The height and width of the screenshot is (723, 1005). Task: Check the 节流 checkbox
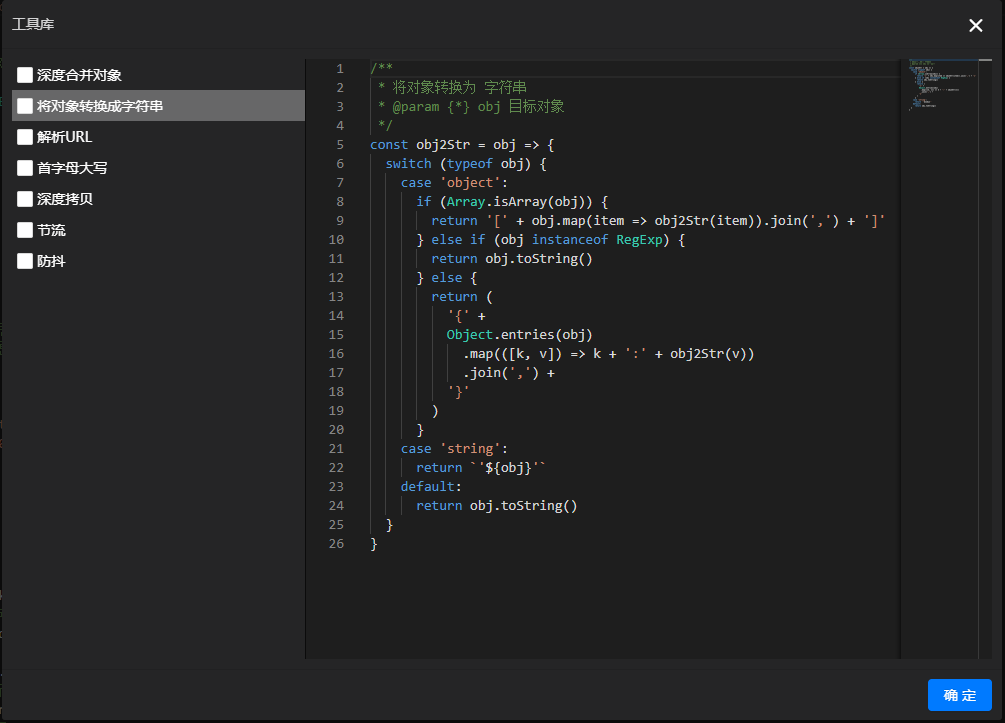click(x=25, y=230)
